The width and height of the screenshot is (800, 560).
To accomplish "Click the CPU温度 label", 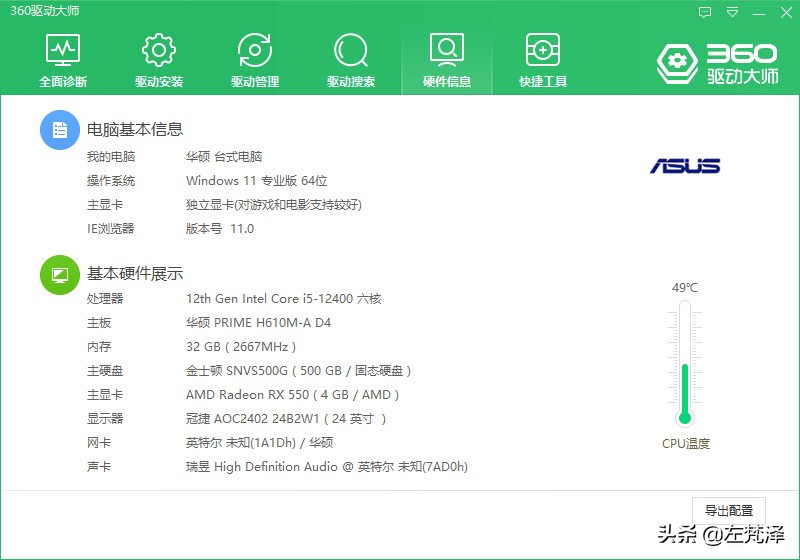I will pyautogui.click(x=686, y=444).
